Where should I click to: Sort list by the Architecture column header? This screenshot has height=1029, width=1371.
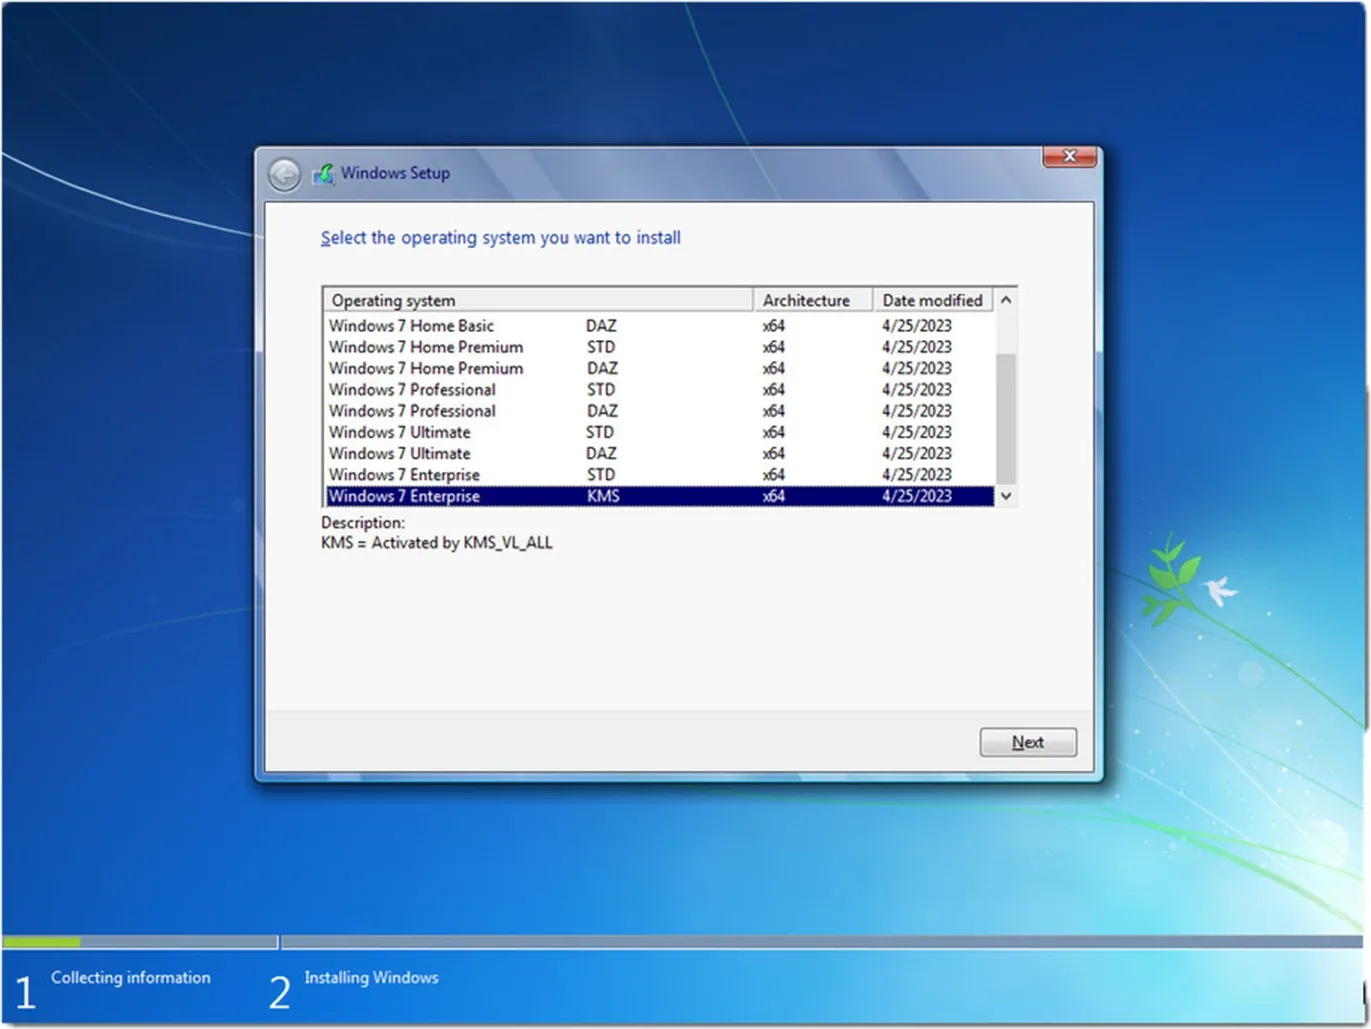tap(810, 299)
